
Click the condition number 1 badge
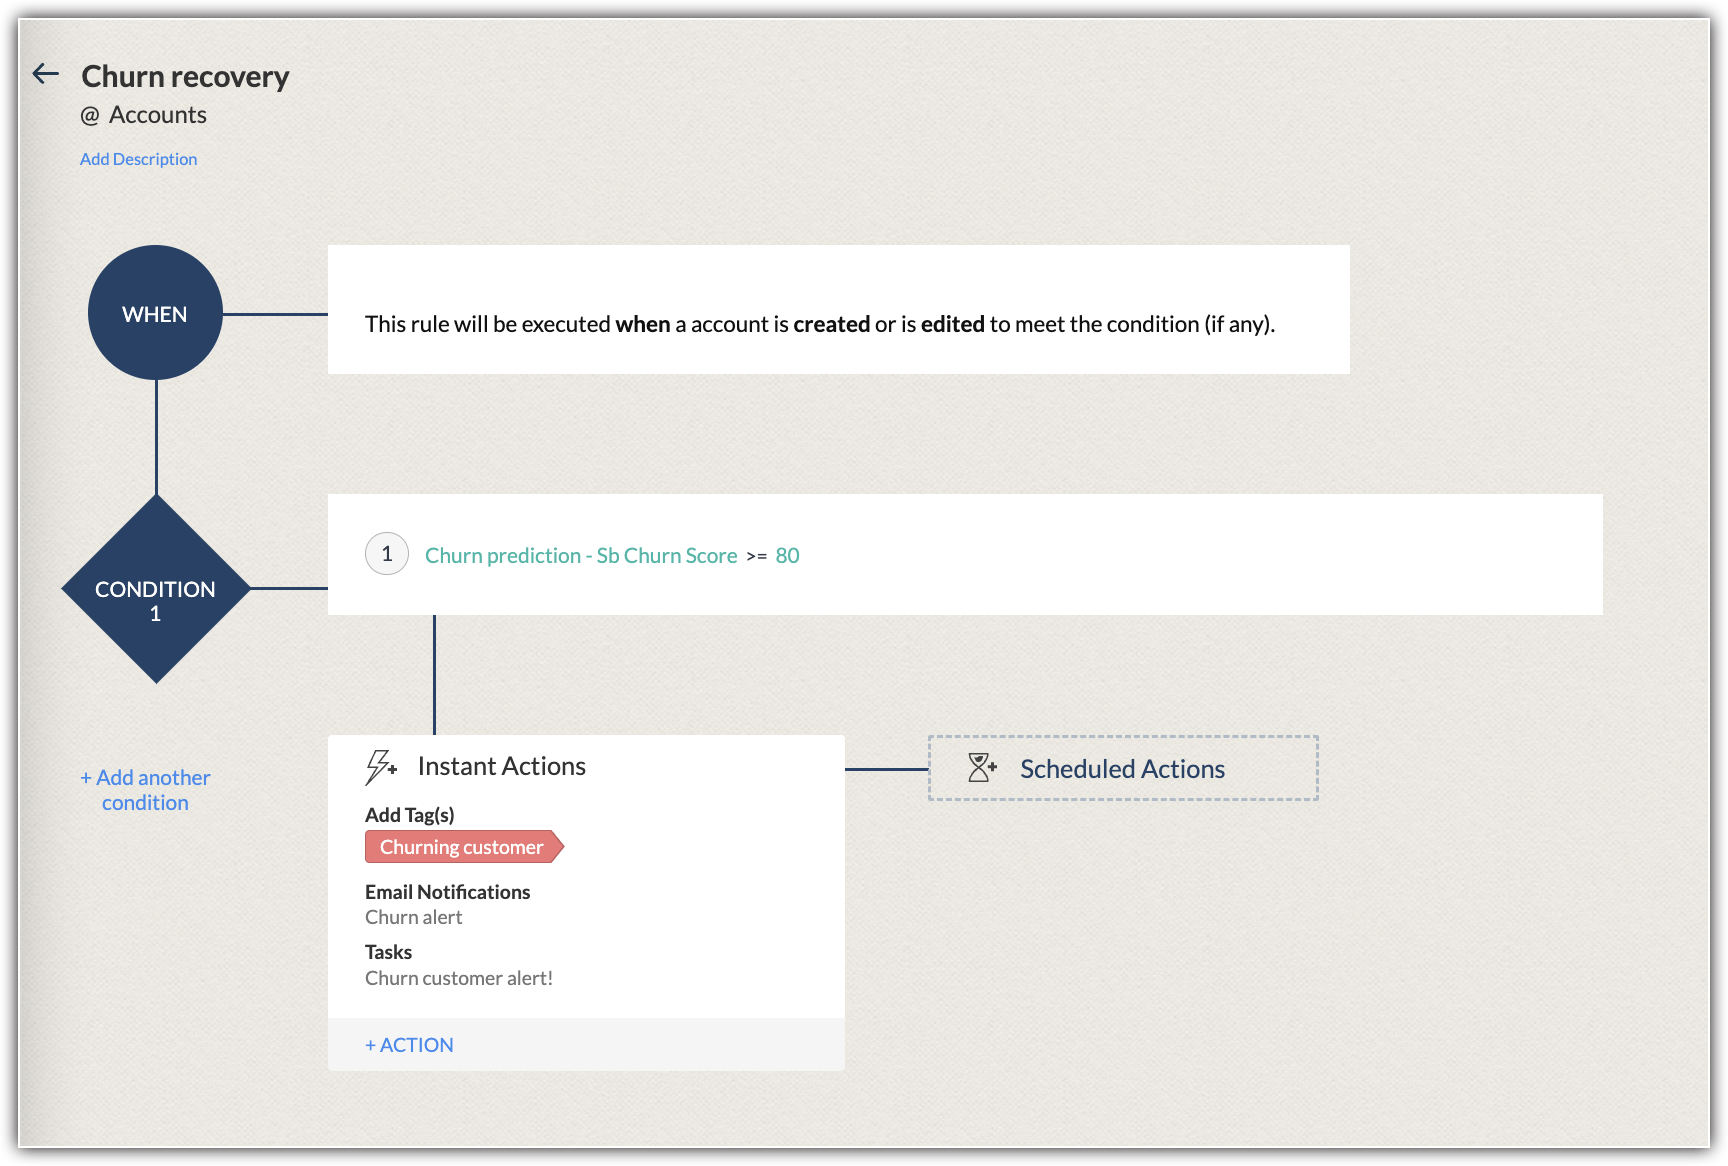(387, 554)
